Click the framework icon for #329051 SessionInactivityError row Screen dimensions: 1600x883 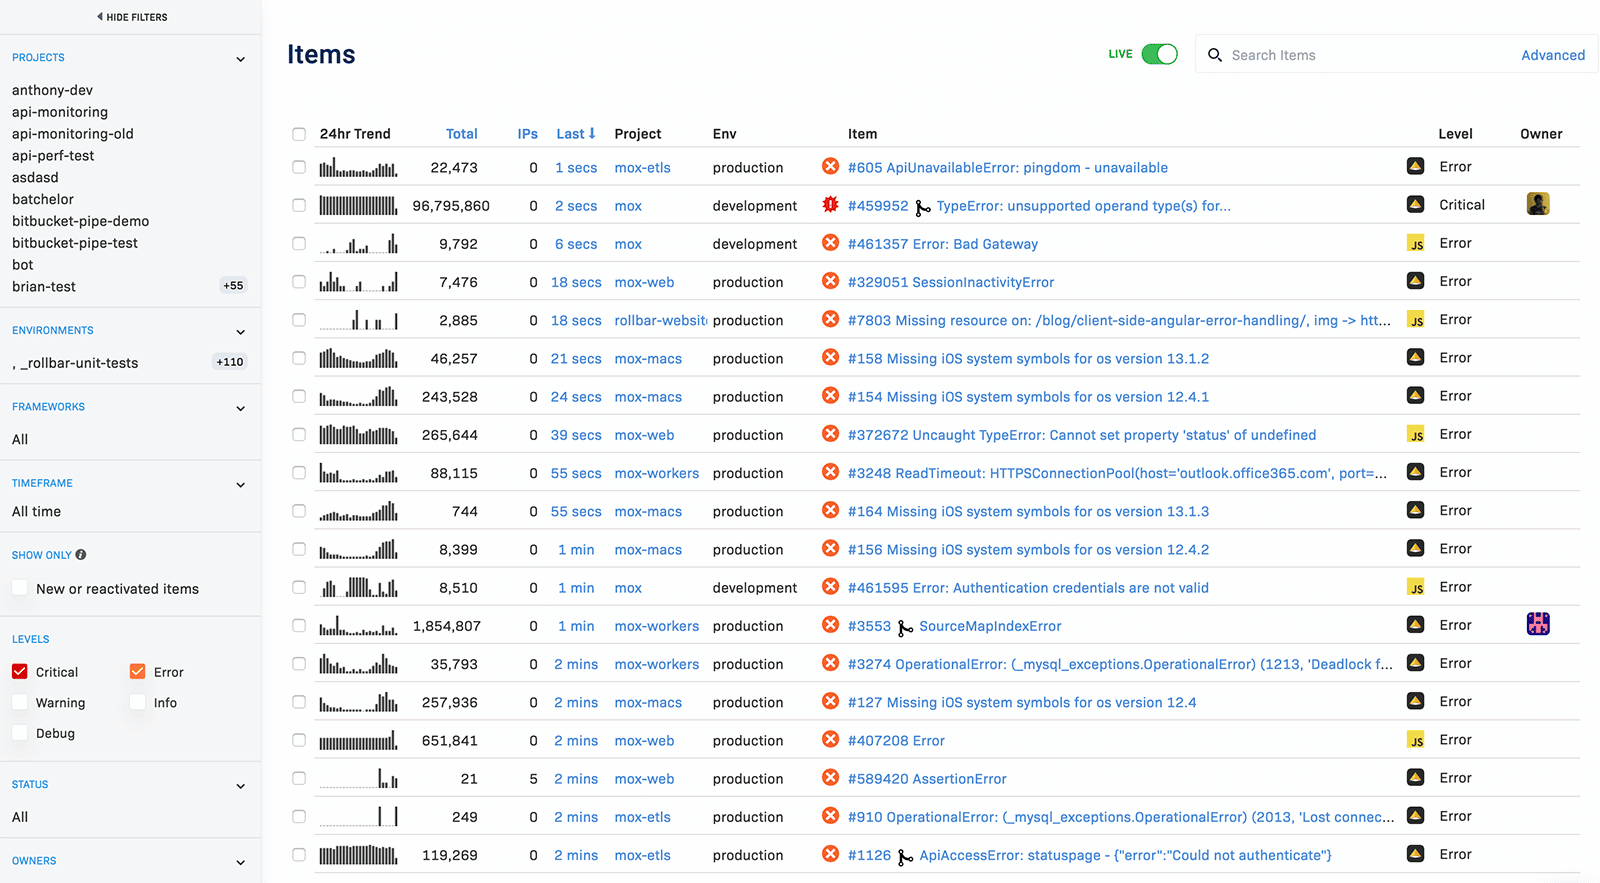click(x=1416, y=281)
